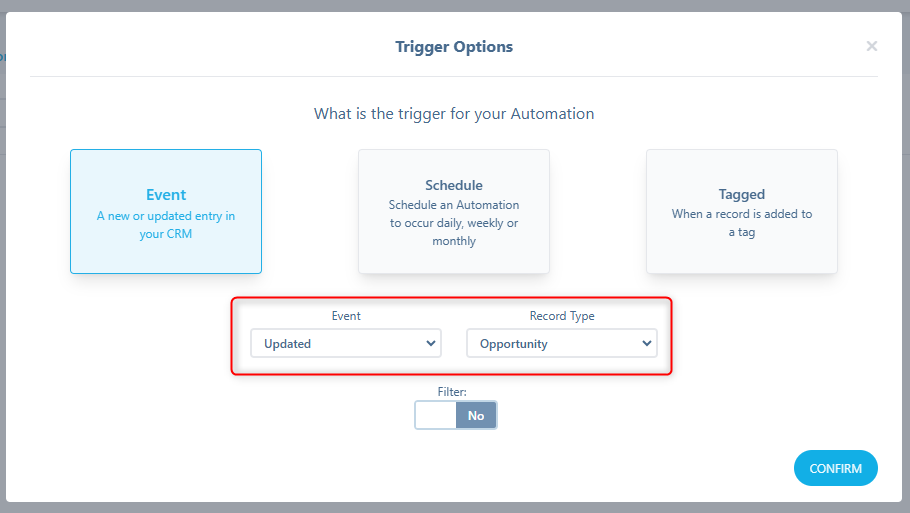The image size is (910, 513).
Task: Pick the Tagged trigger card
Action: 742,211
